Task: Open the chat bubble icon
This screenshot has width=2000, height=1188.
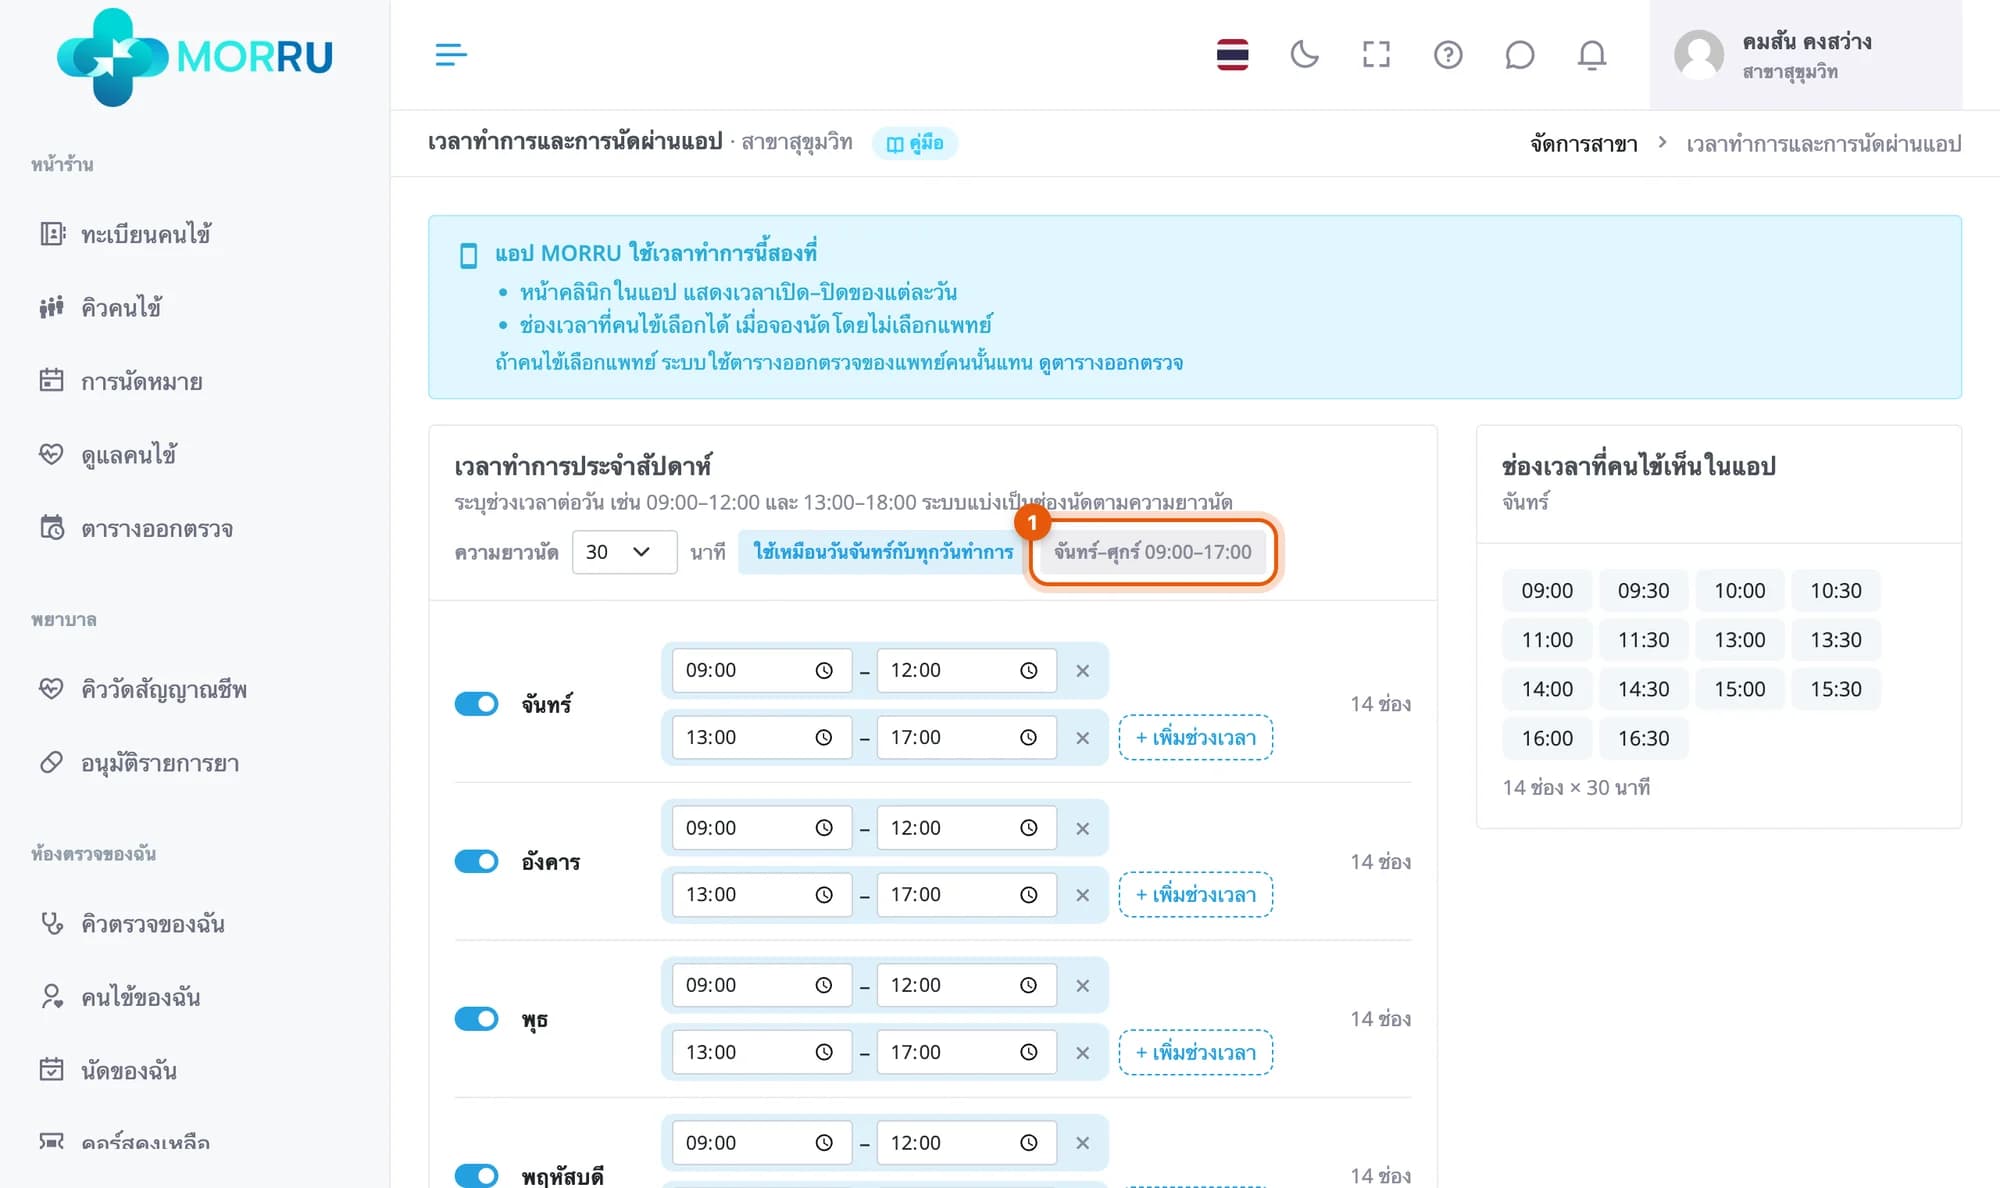Action: click(1519, 55)
